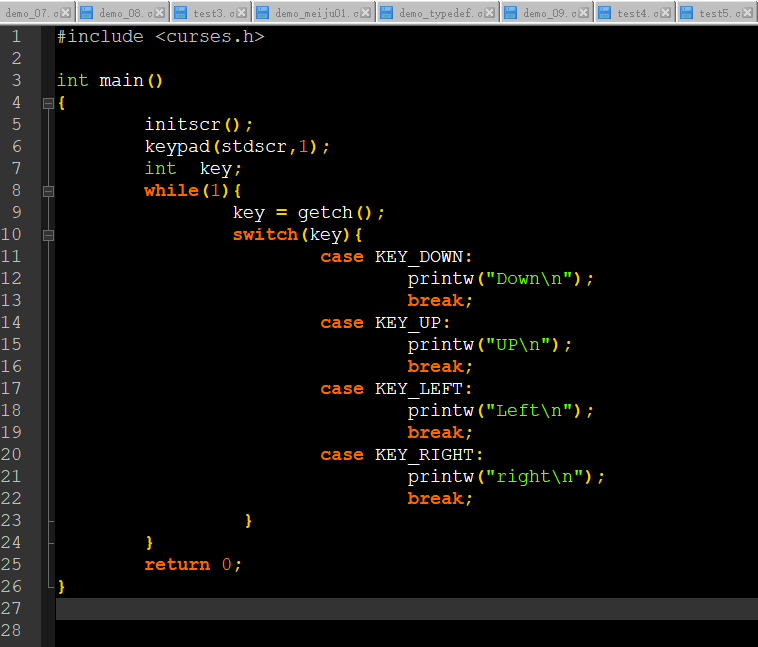Screen dimensions: 758x647
Task: Click line number 1 in the margin
Action: pos(16,37)
